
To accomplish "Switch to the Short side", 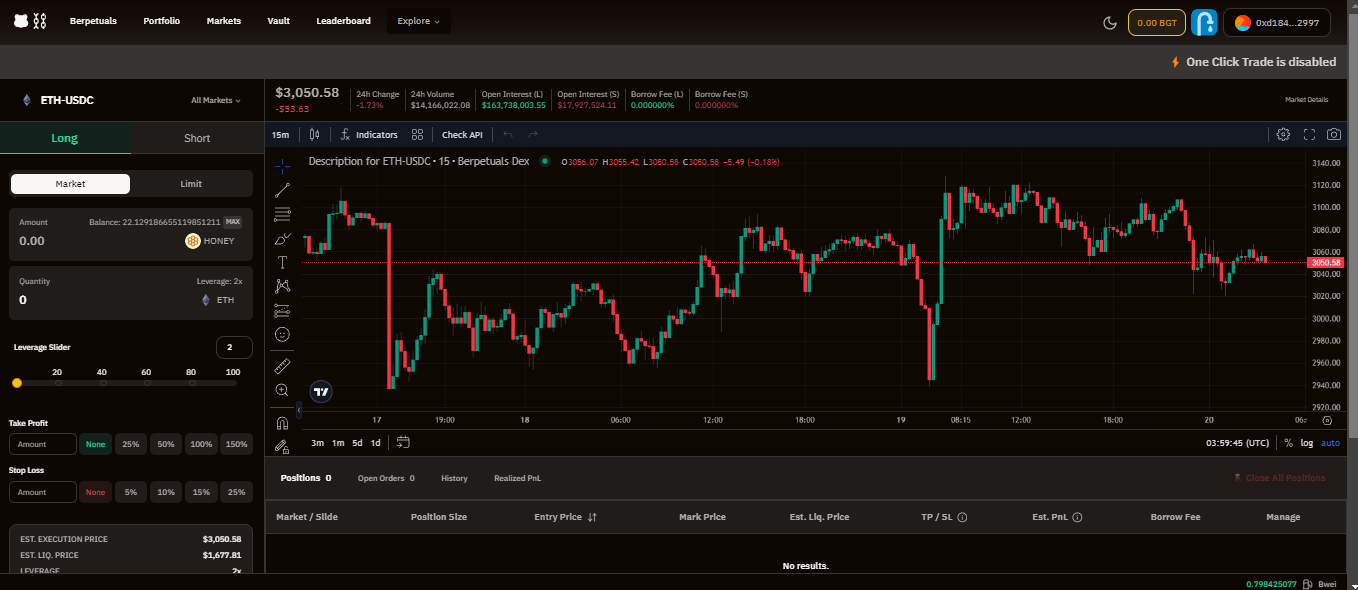I will 197,138.
